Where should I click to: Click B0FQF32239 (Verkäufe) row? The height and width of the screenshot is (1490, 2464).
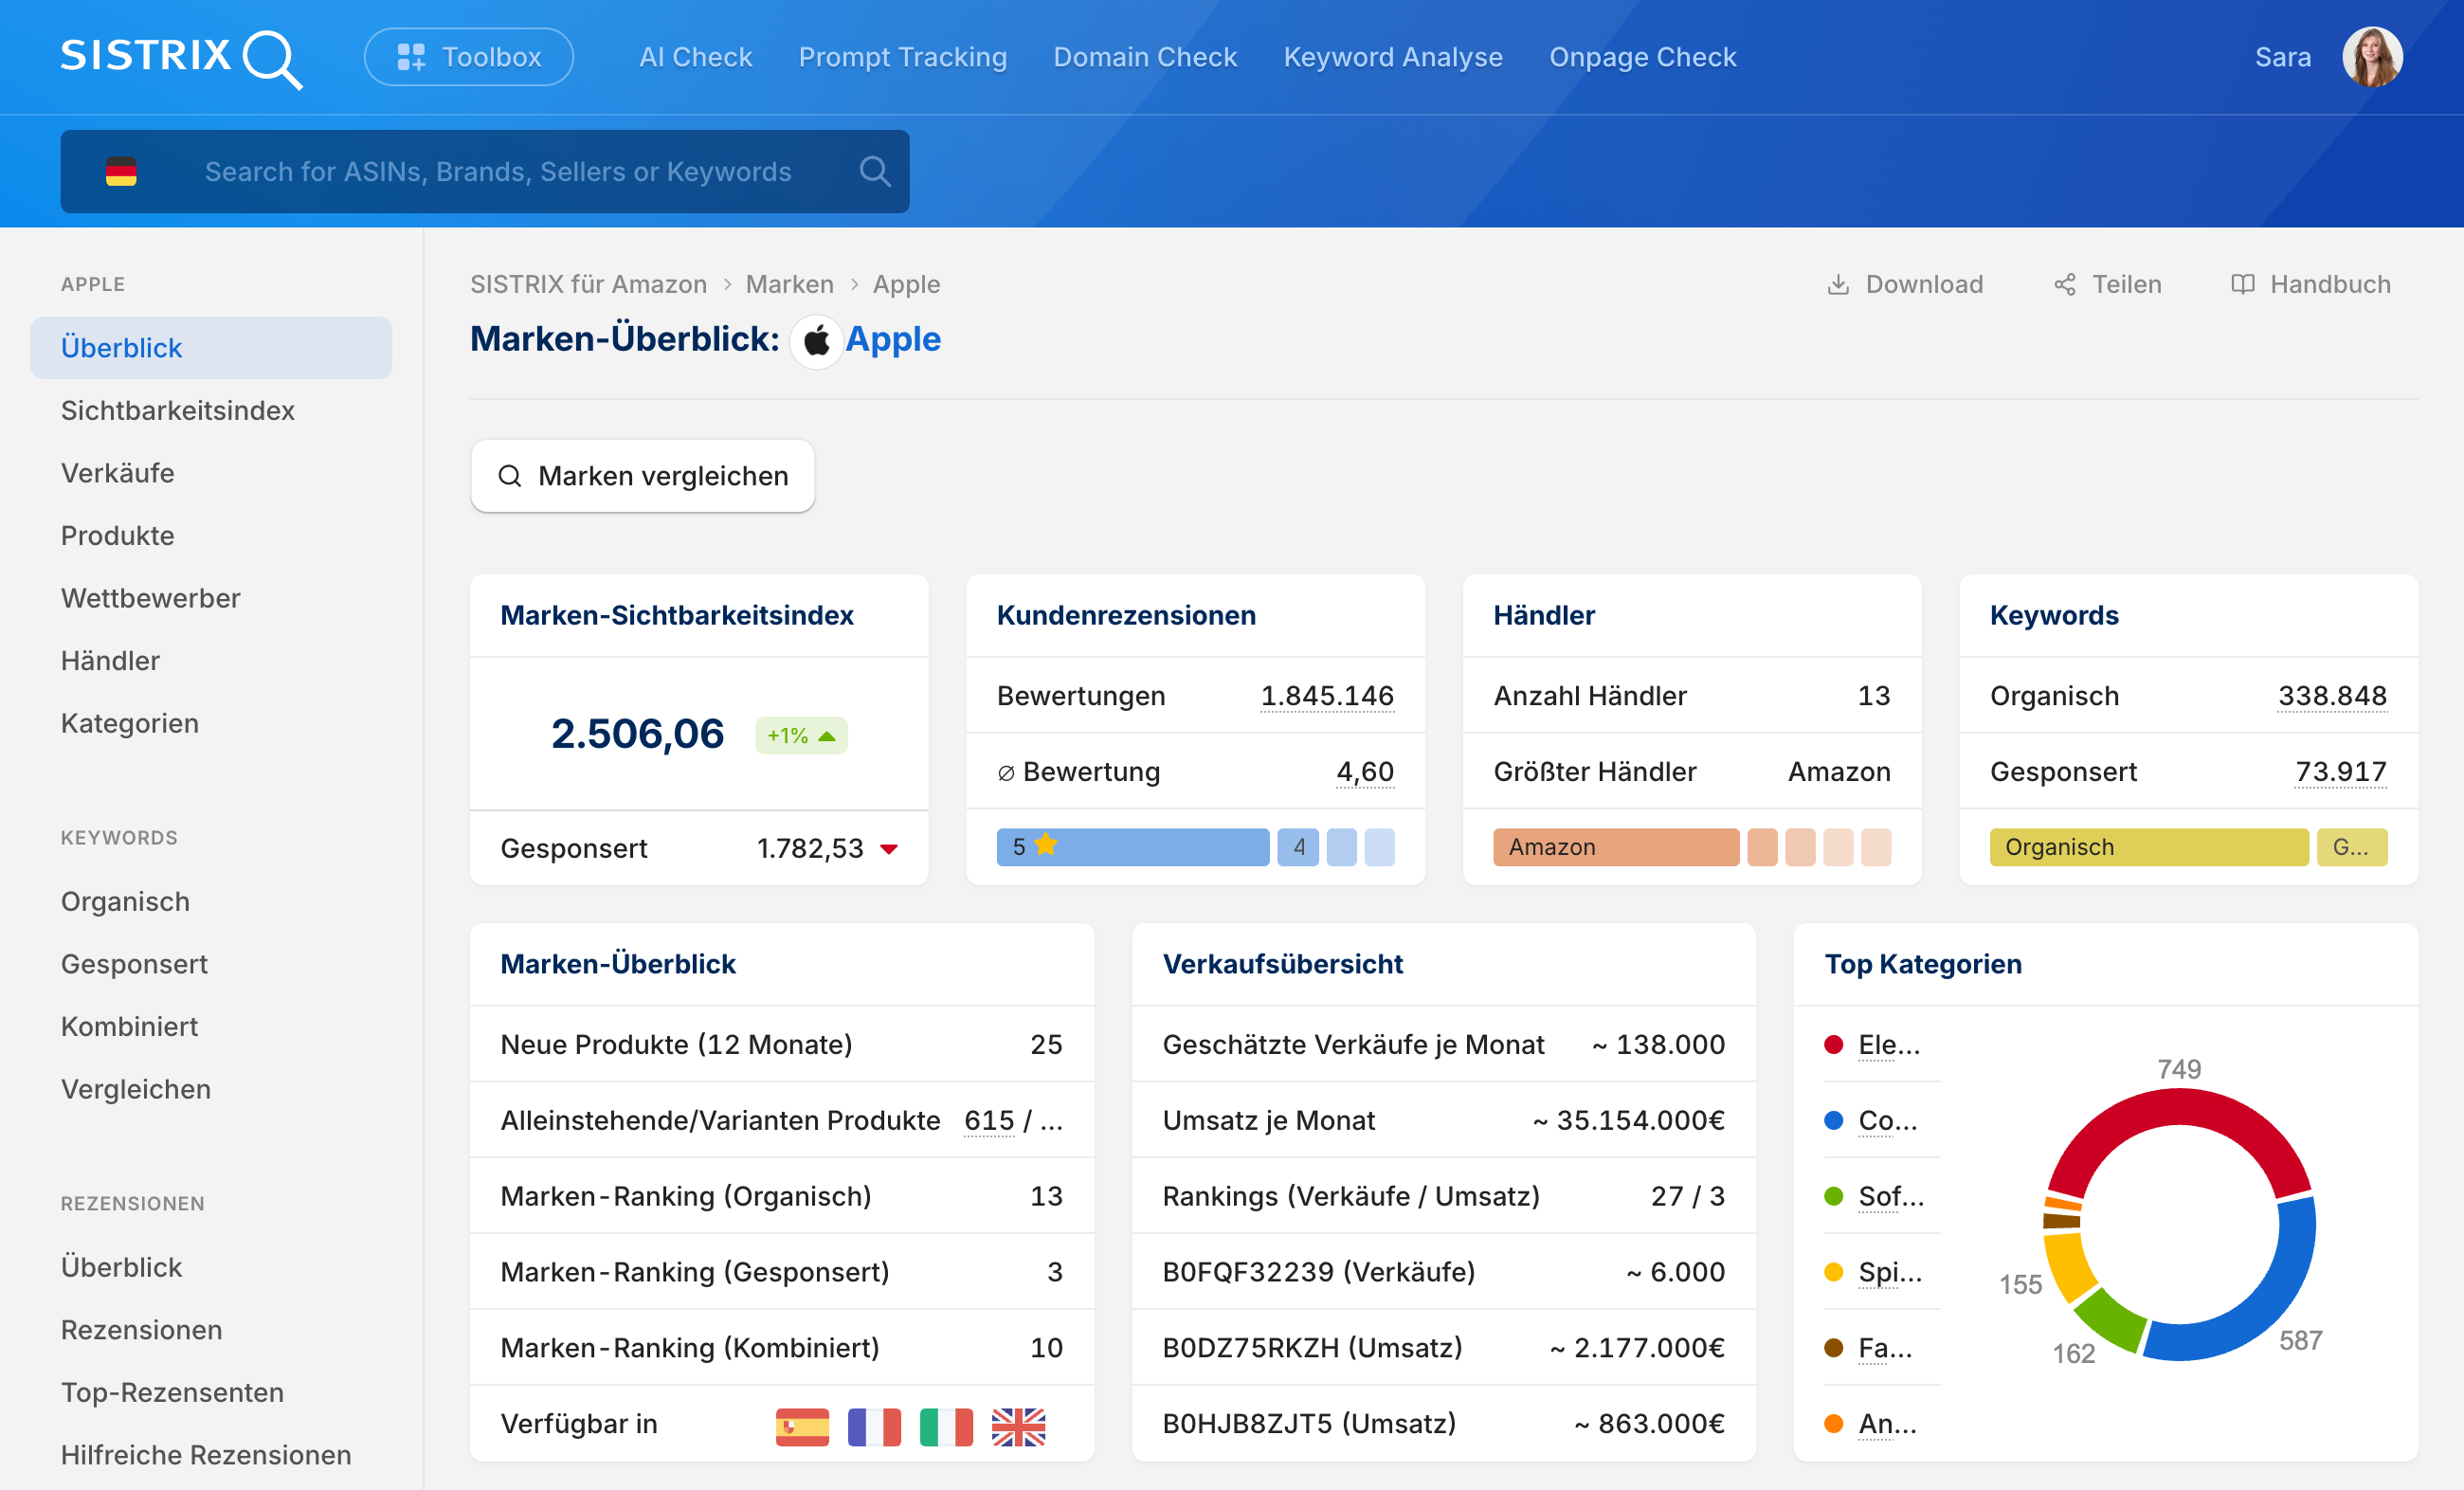(x=1443, y=1272)
